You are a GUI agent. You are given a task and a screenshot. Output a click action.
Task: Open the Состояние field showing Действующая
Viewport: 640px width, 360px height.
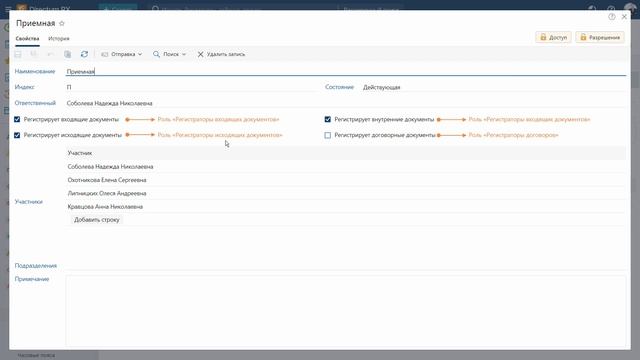[494, 87]
